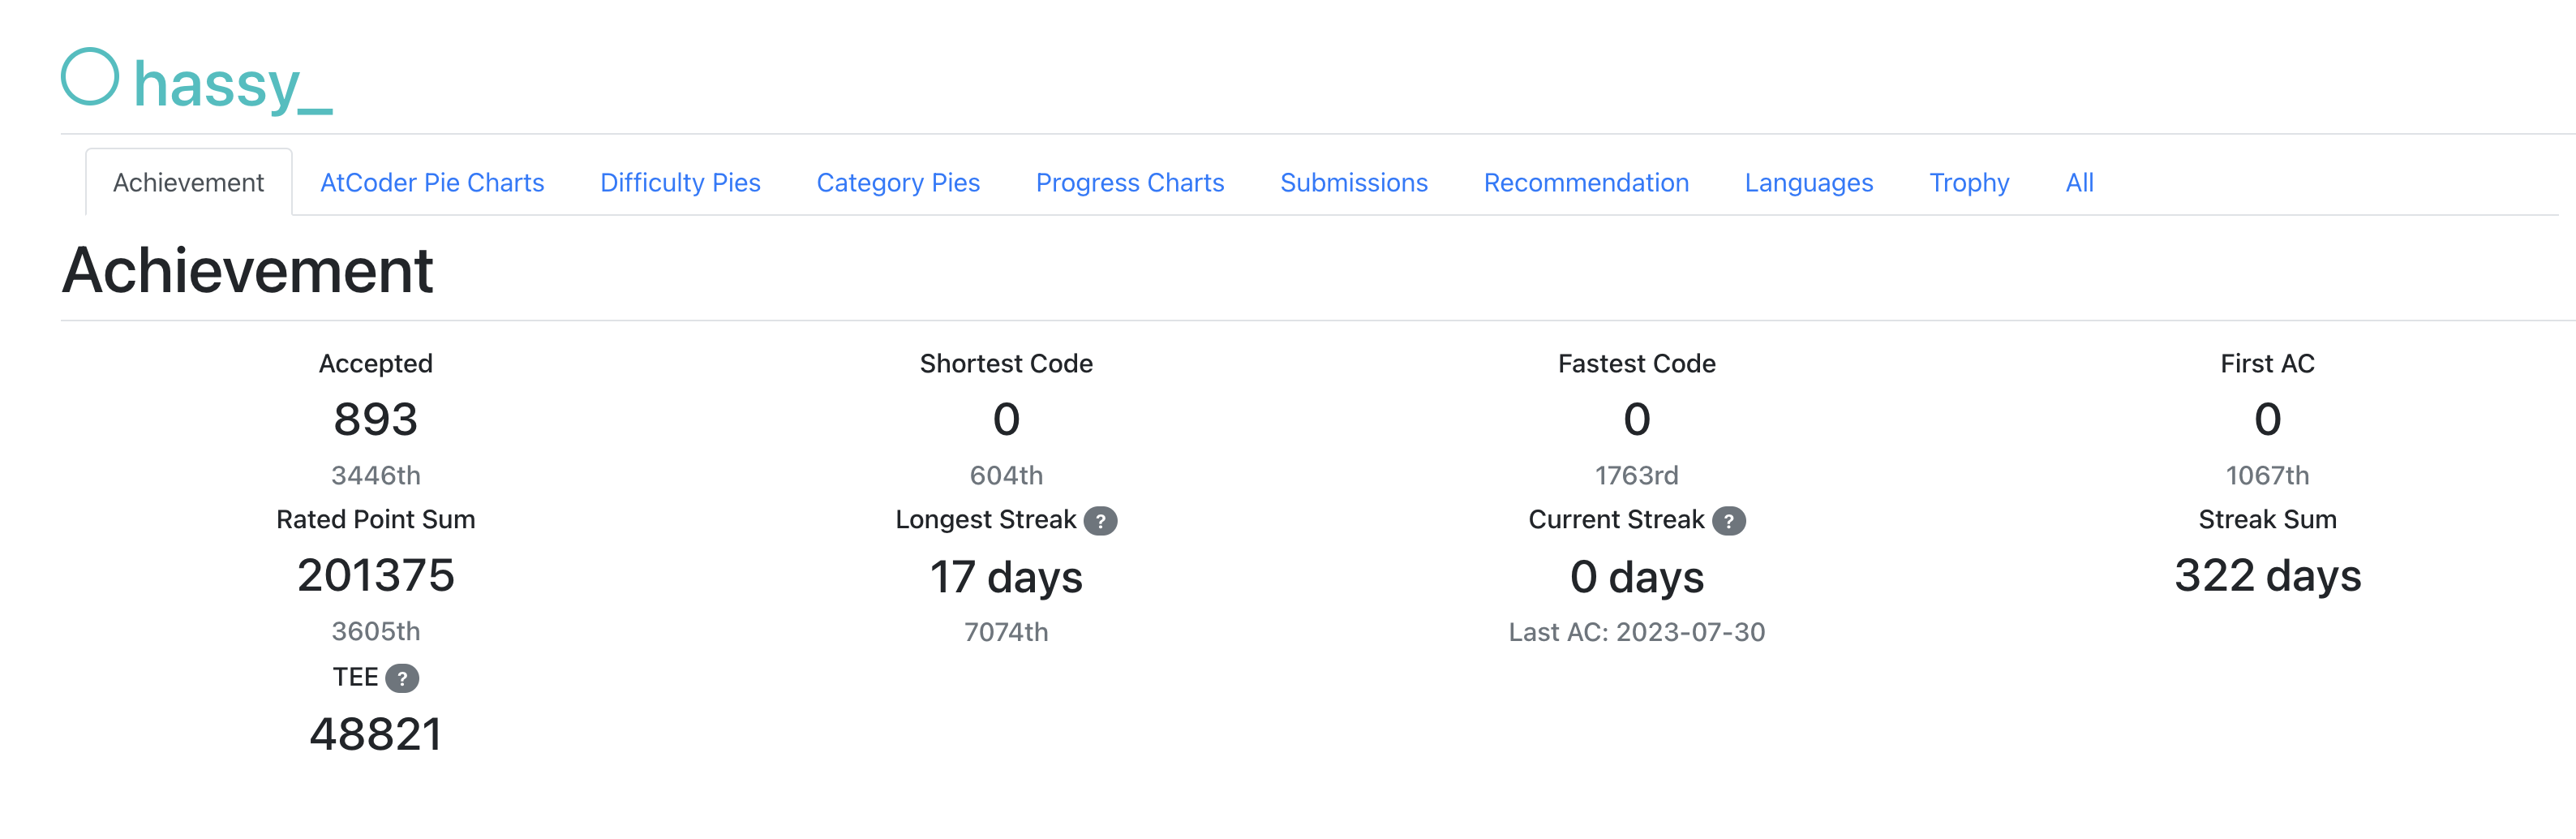Switch to AtCoder Pie Charts tab
Screen dimensions: 2576x839
tap(432, 183)
